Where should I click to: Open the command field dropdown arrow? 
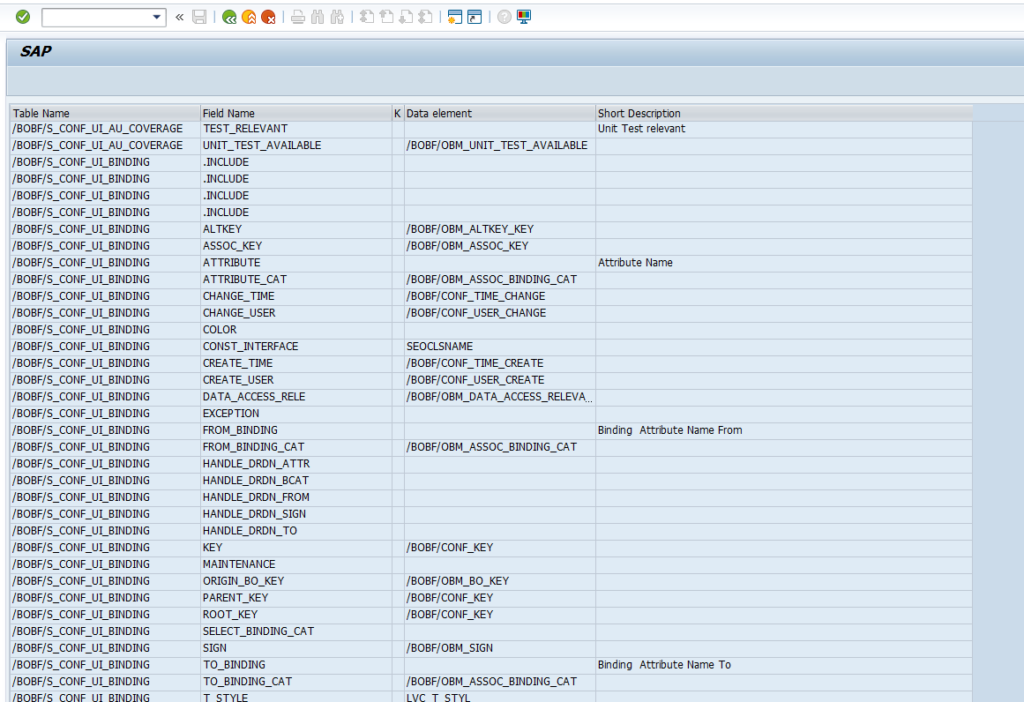(x=157, y=17)
